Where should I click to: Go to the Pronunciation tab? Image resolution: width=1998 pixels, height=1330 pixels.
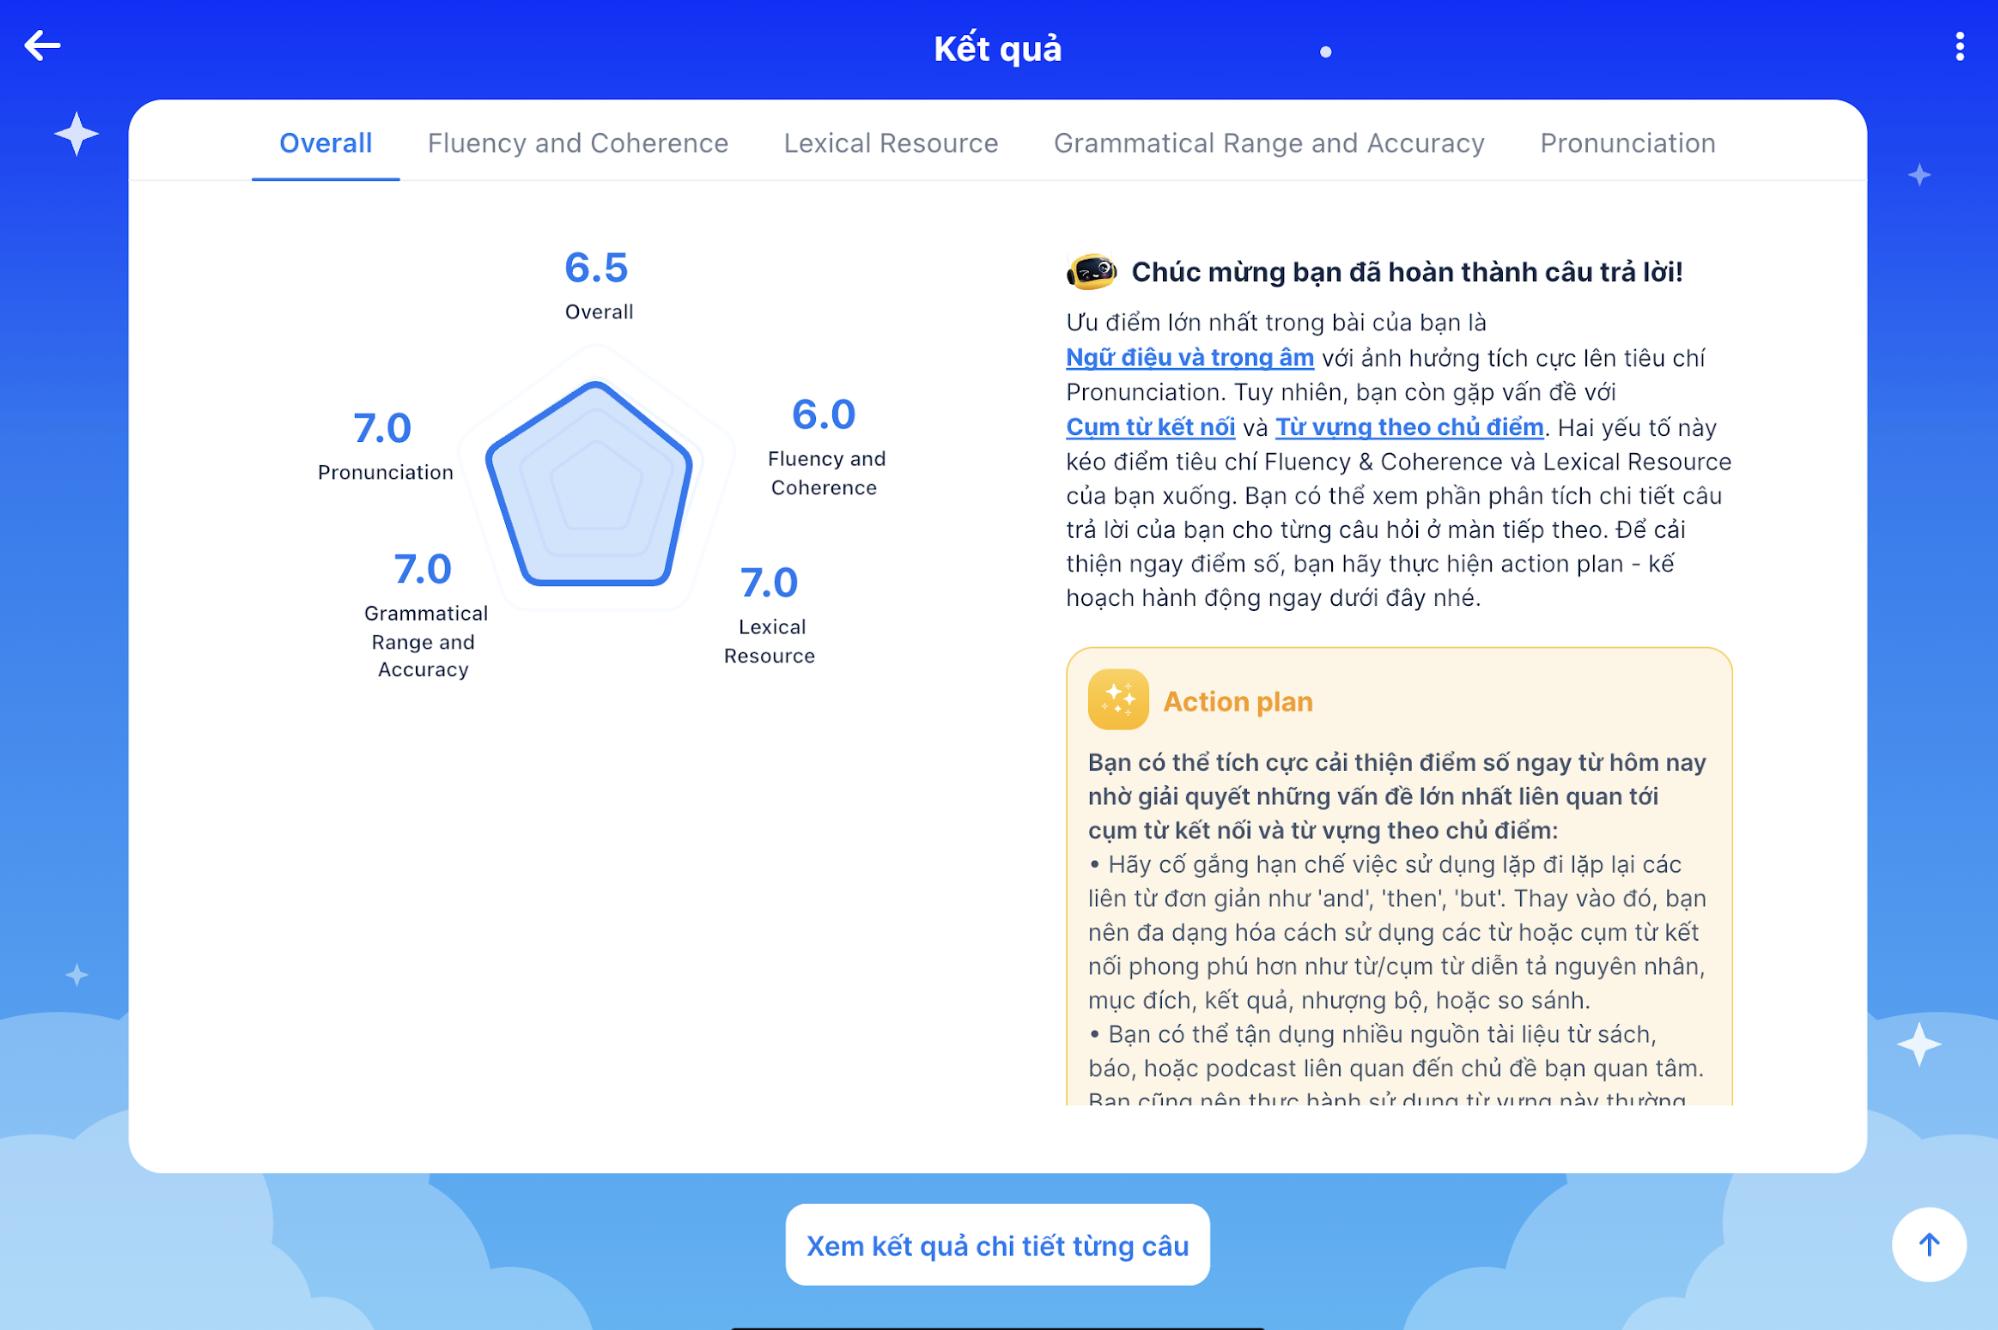(x=1627, y=143)
